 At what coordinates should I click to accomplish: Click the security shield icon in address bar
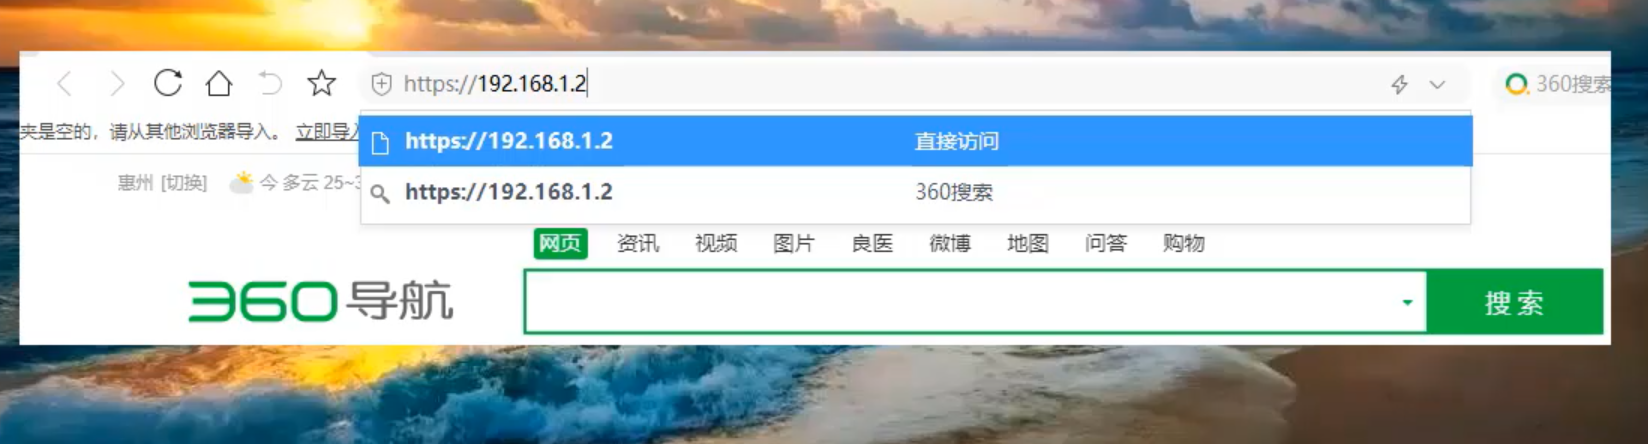[x=381, y=84]
